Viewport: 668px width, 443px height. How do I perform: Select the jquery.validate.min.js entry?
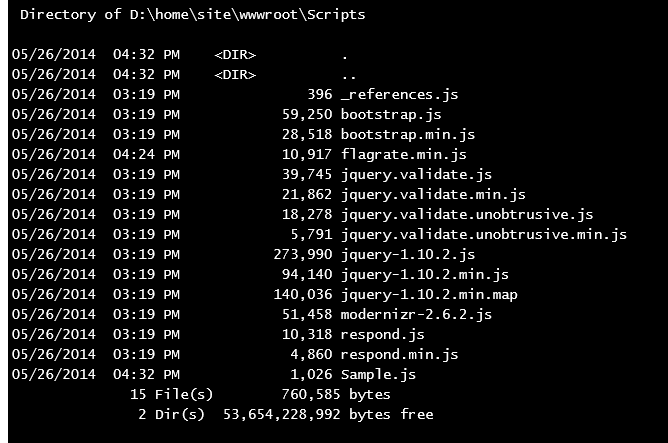(433, 194)
